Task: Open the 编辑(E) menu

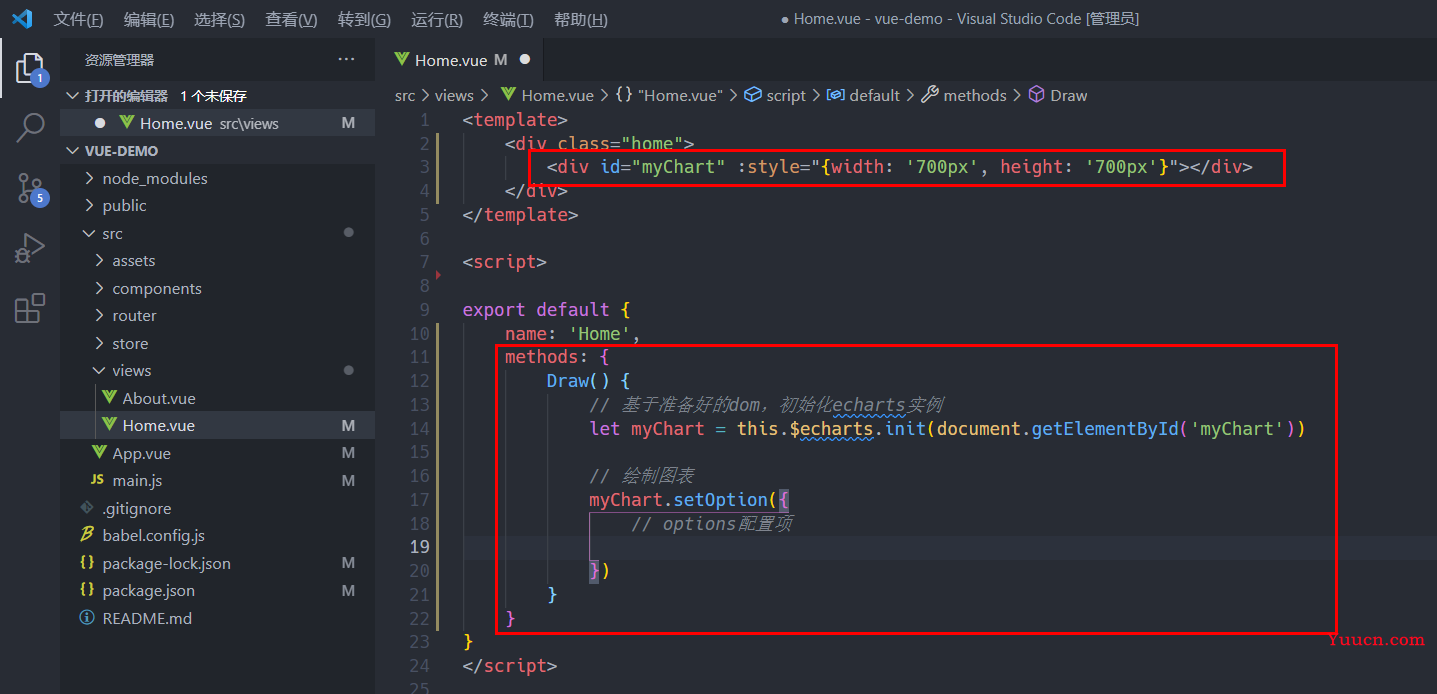Action: [x=148, y=20]
